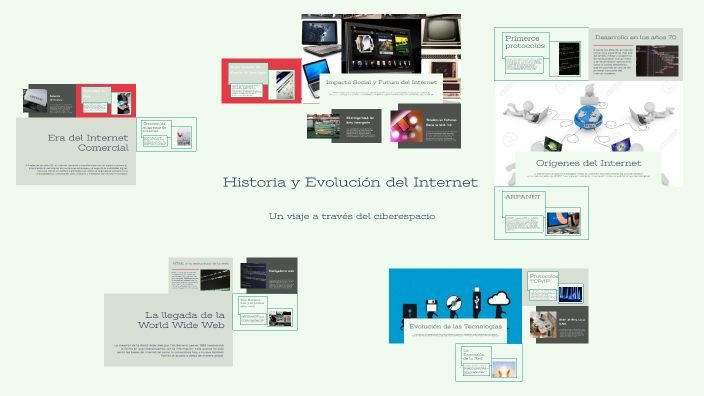
Task: Click the glowing hands thumbnail in 'La Expansión de la Red'
Action: (504, 369)
